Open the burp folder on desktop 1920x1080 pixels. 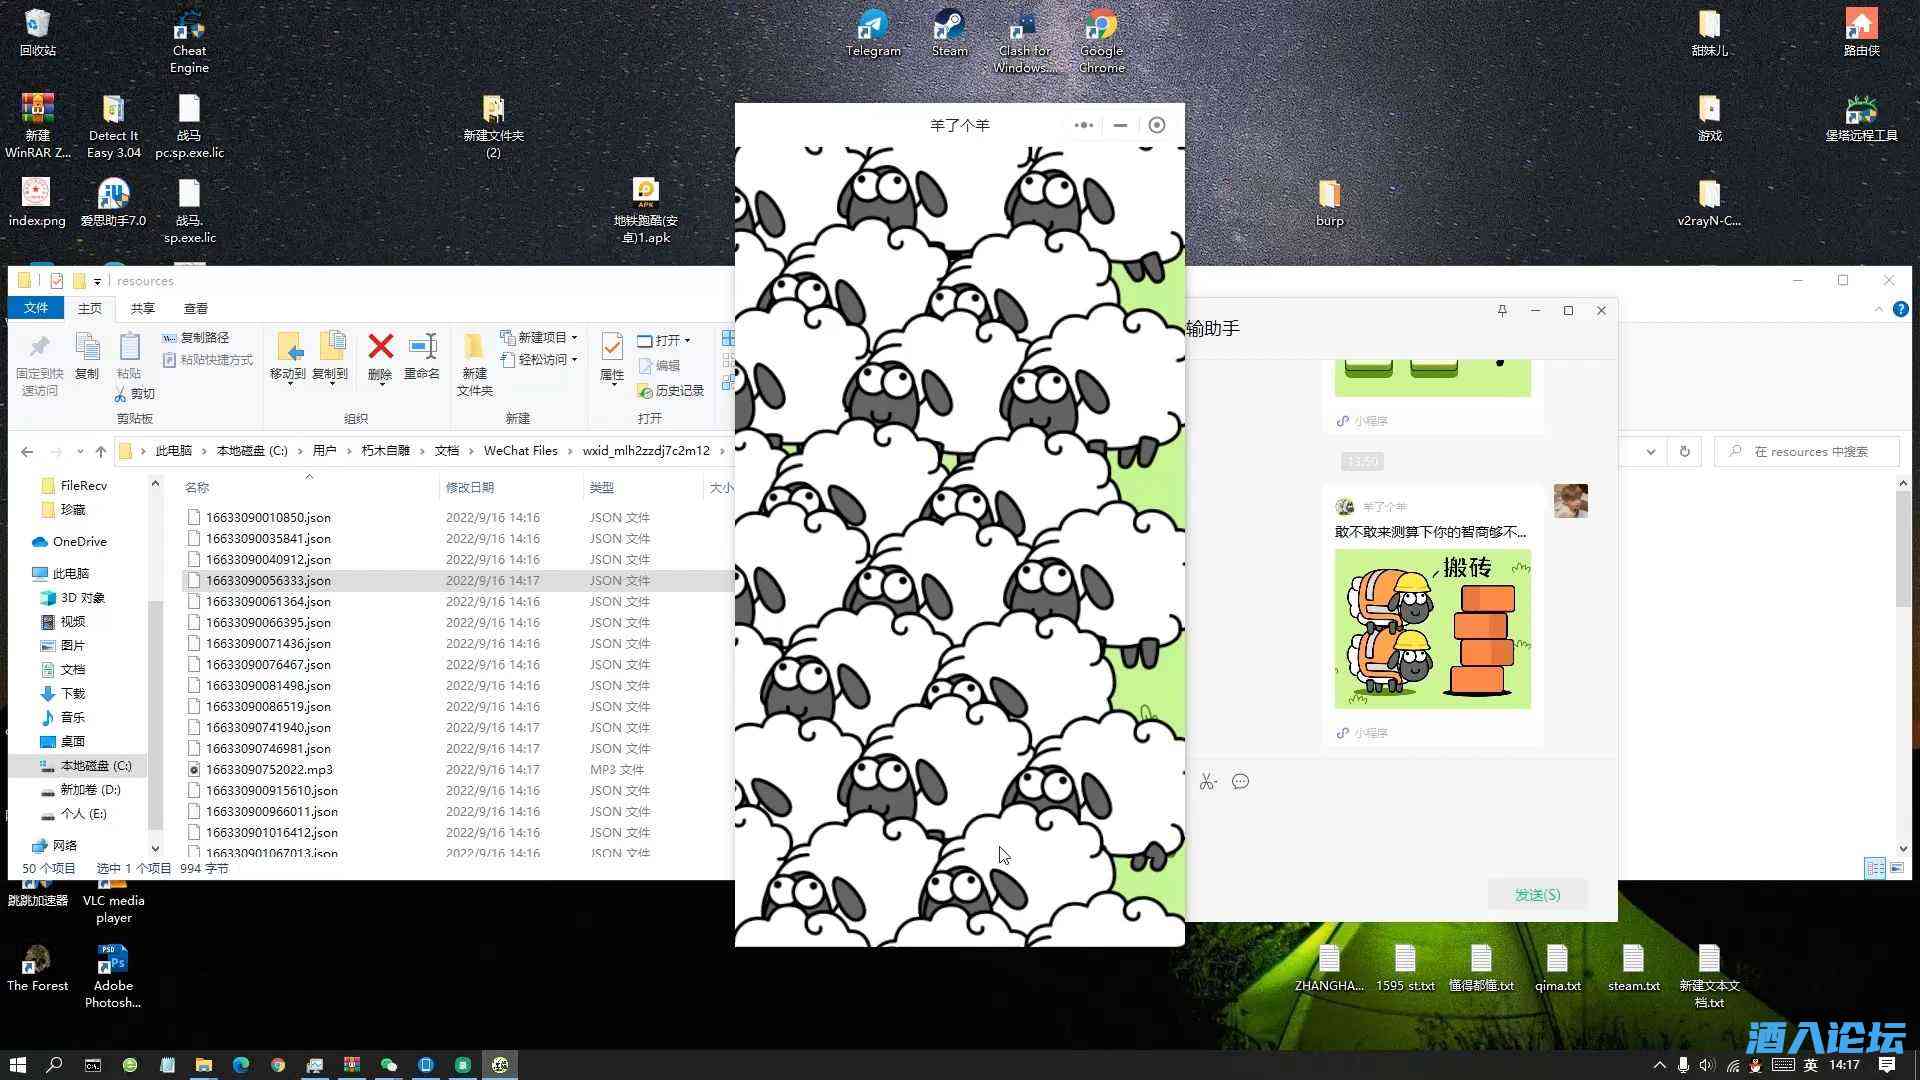(x=1329, y=203)
